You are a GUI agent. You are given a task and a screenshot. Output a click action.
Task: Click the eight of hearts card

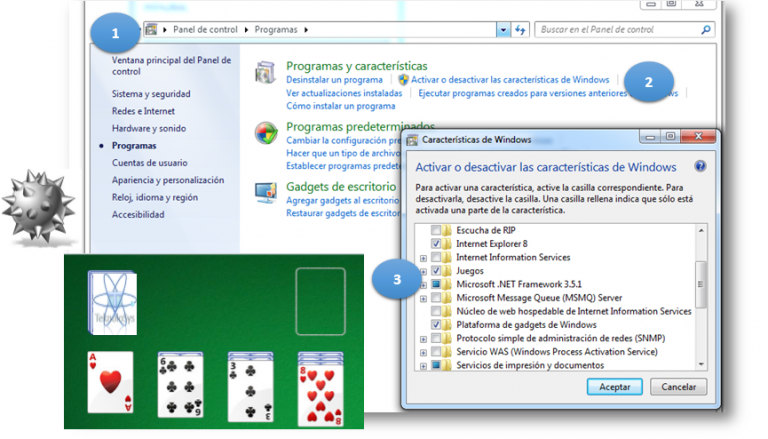[x=321, y=389]
